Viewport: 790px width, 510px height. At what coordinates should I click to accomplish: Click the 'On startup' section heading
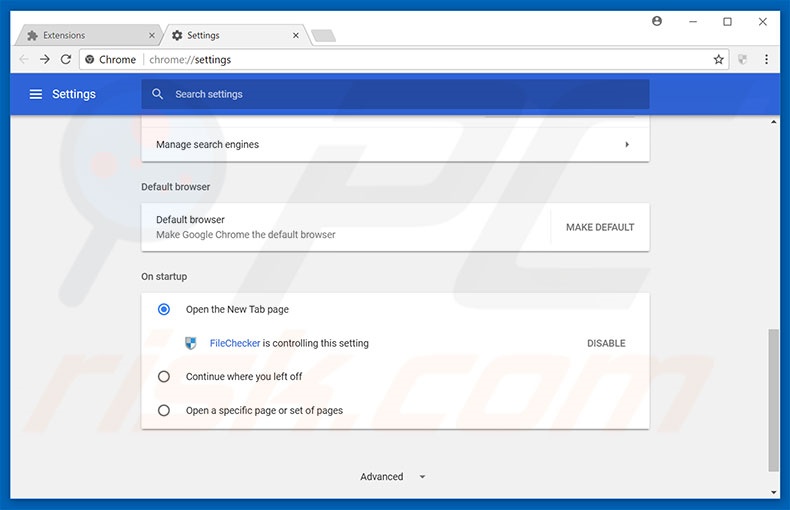click(x=164, y=277)
